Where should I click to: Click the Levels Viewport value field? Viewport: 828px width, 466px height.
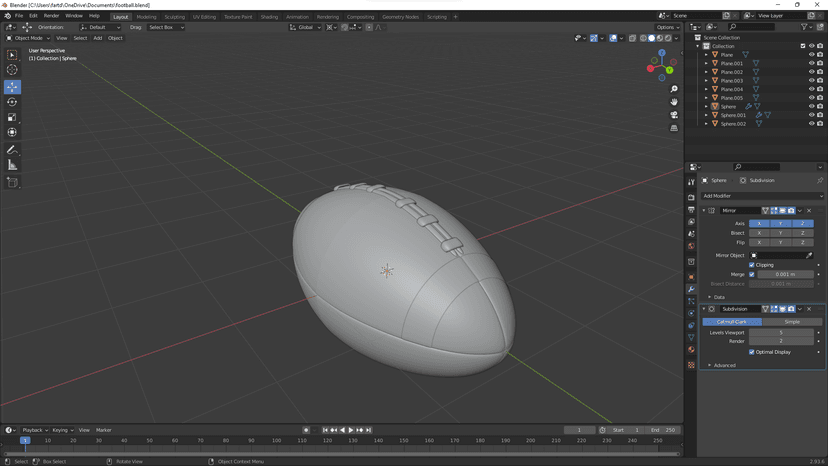click(x=781, y=332)
